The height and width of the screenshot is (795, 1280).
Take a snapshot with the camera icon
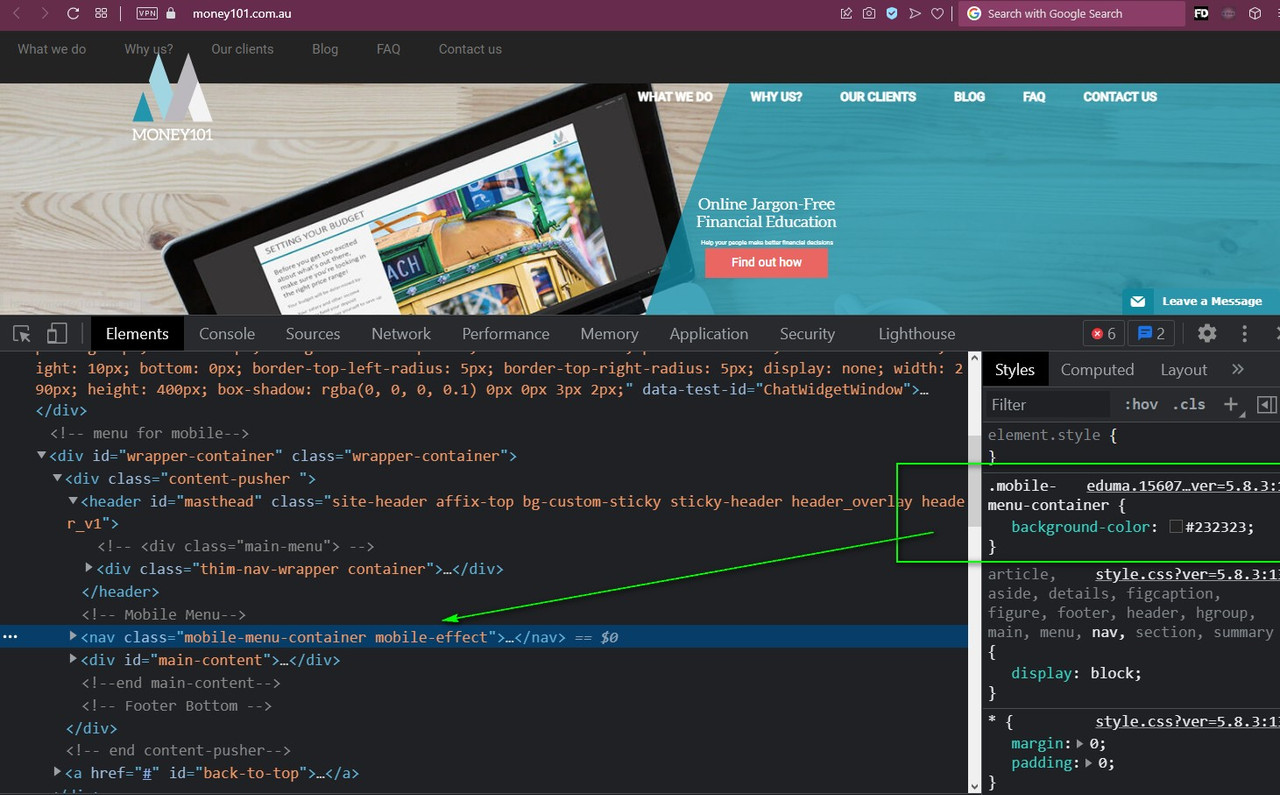(869, 14)
